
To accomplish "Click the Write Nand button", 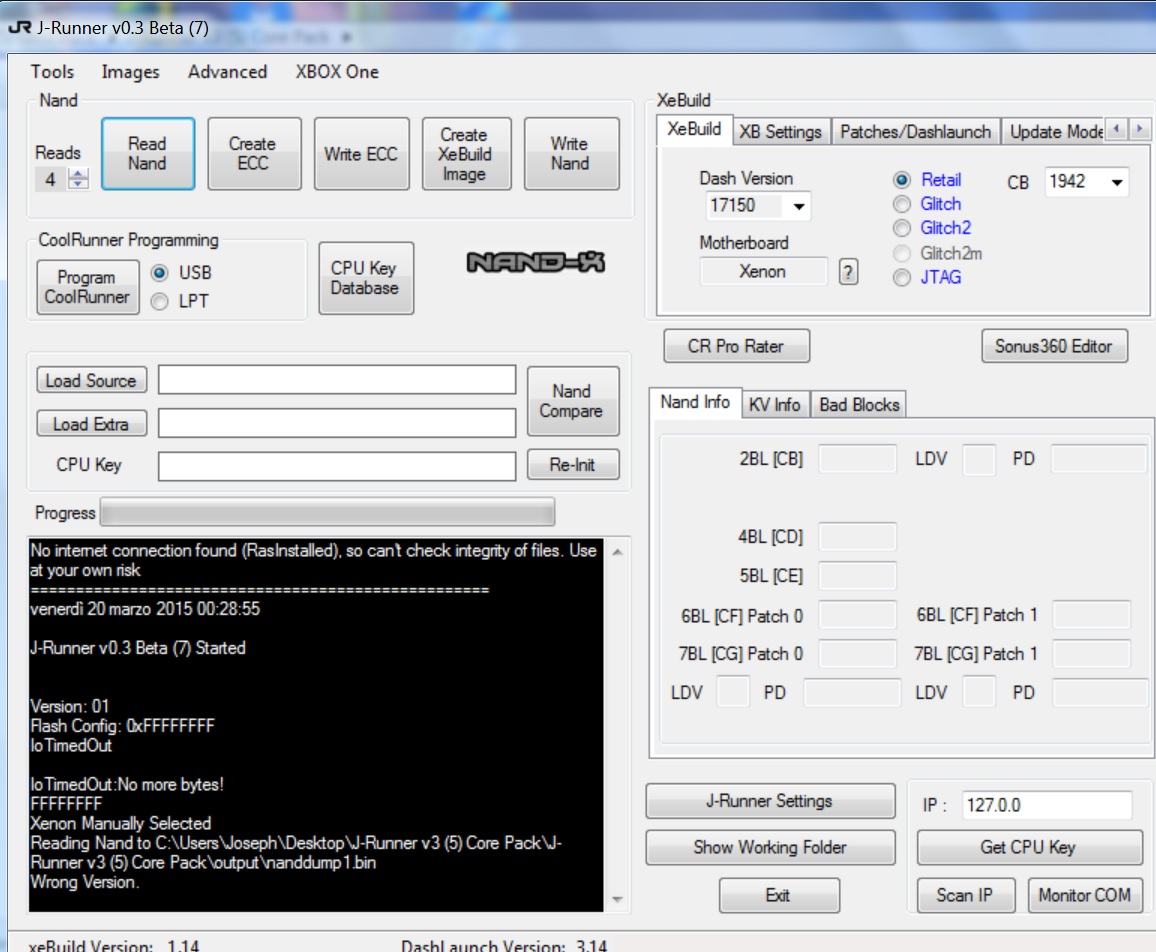I will (x=571, y=153).
